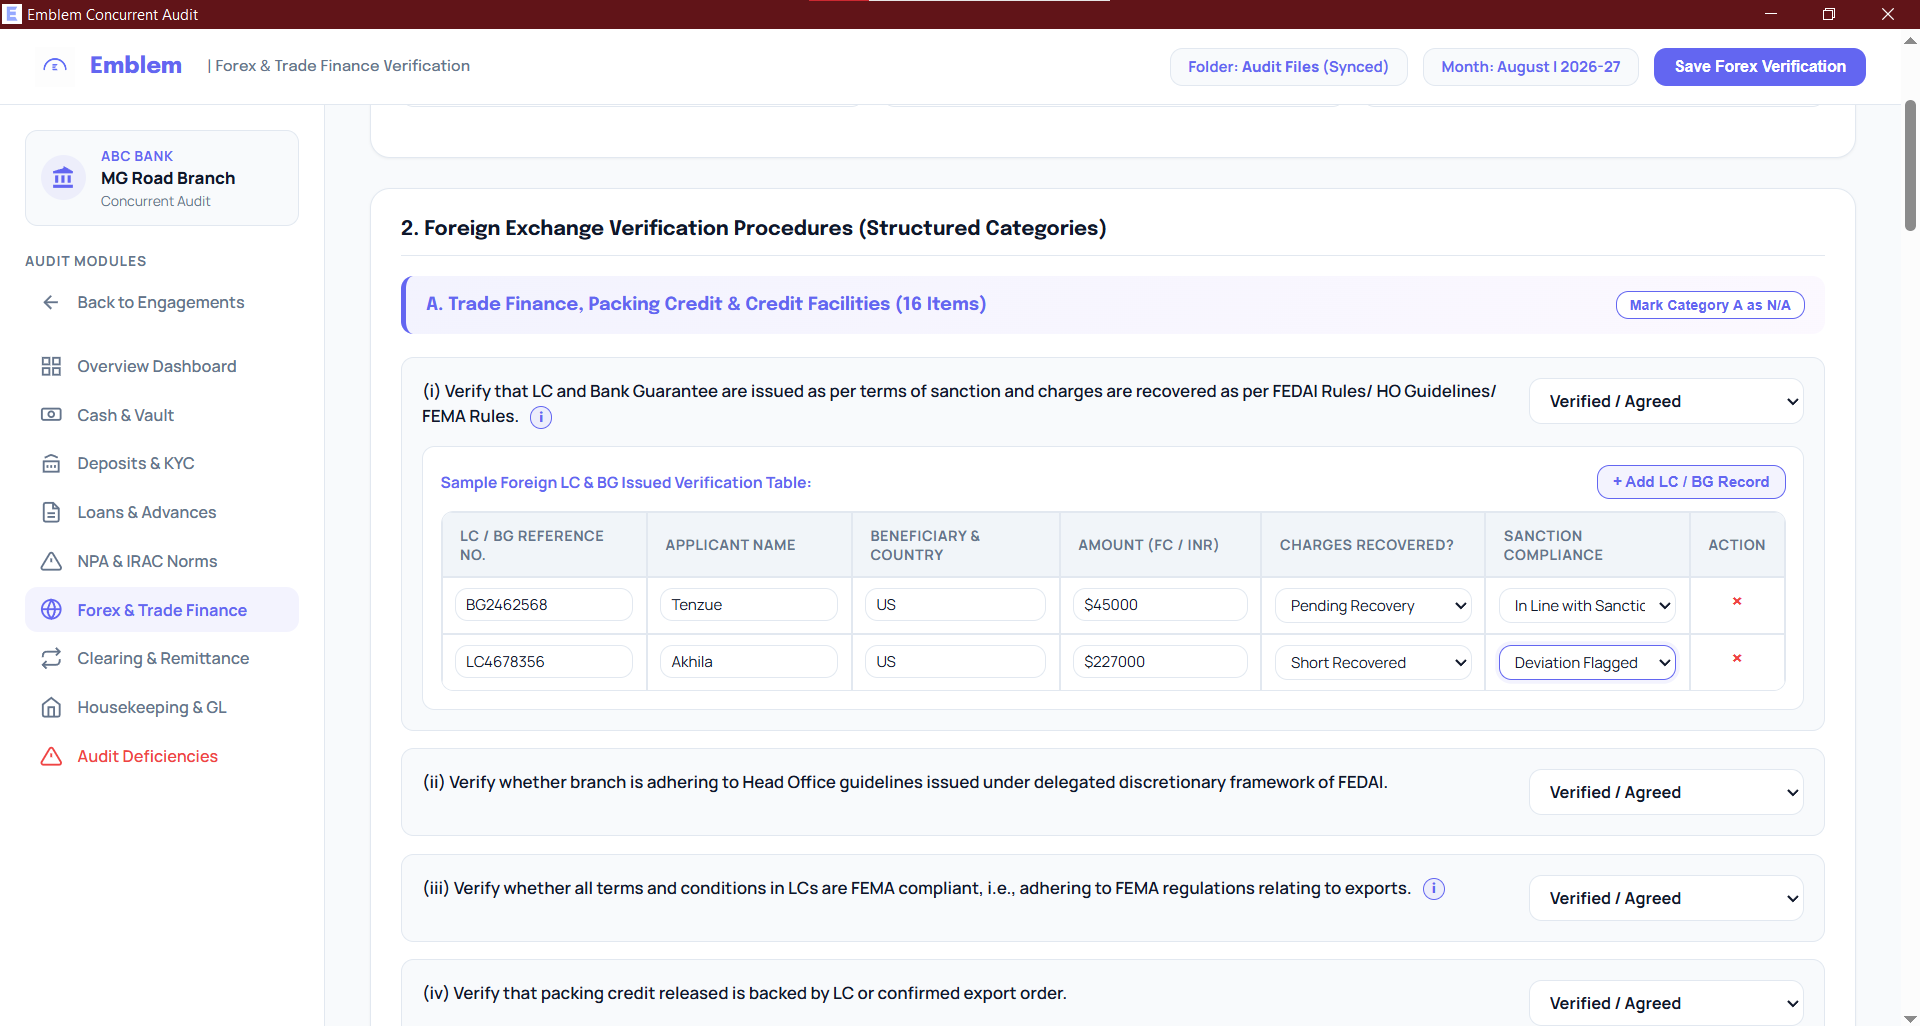Click the Emblem logo icon in header

(x=55, y=66)
